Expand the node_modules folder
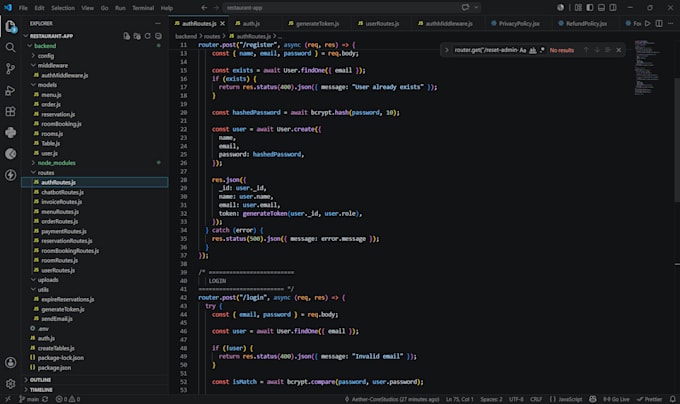680x404 pixels. (33, 163)
